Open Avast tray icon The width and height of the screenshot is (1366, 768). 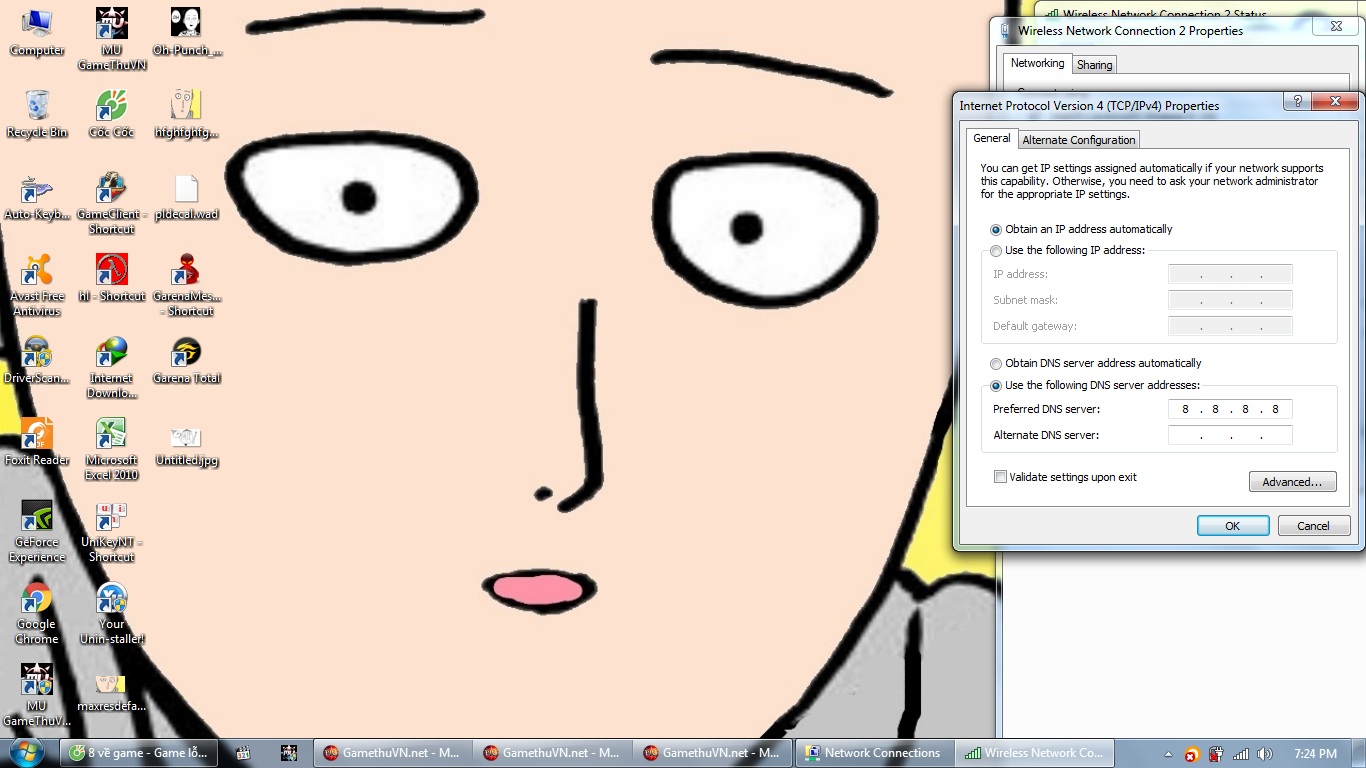point(1191,754)
